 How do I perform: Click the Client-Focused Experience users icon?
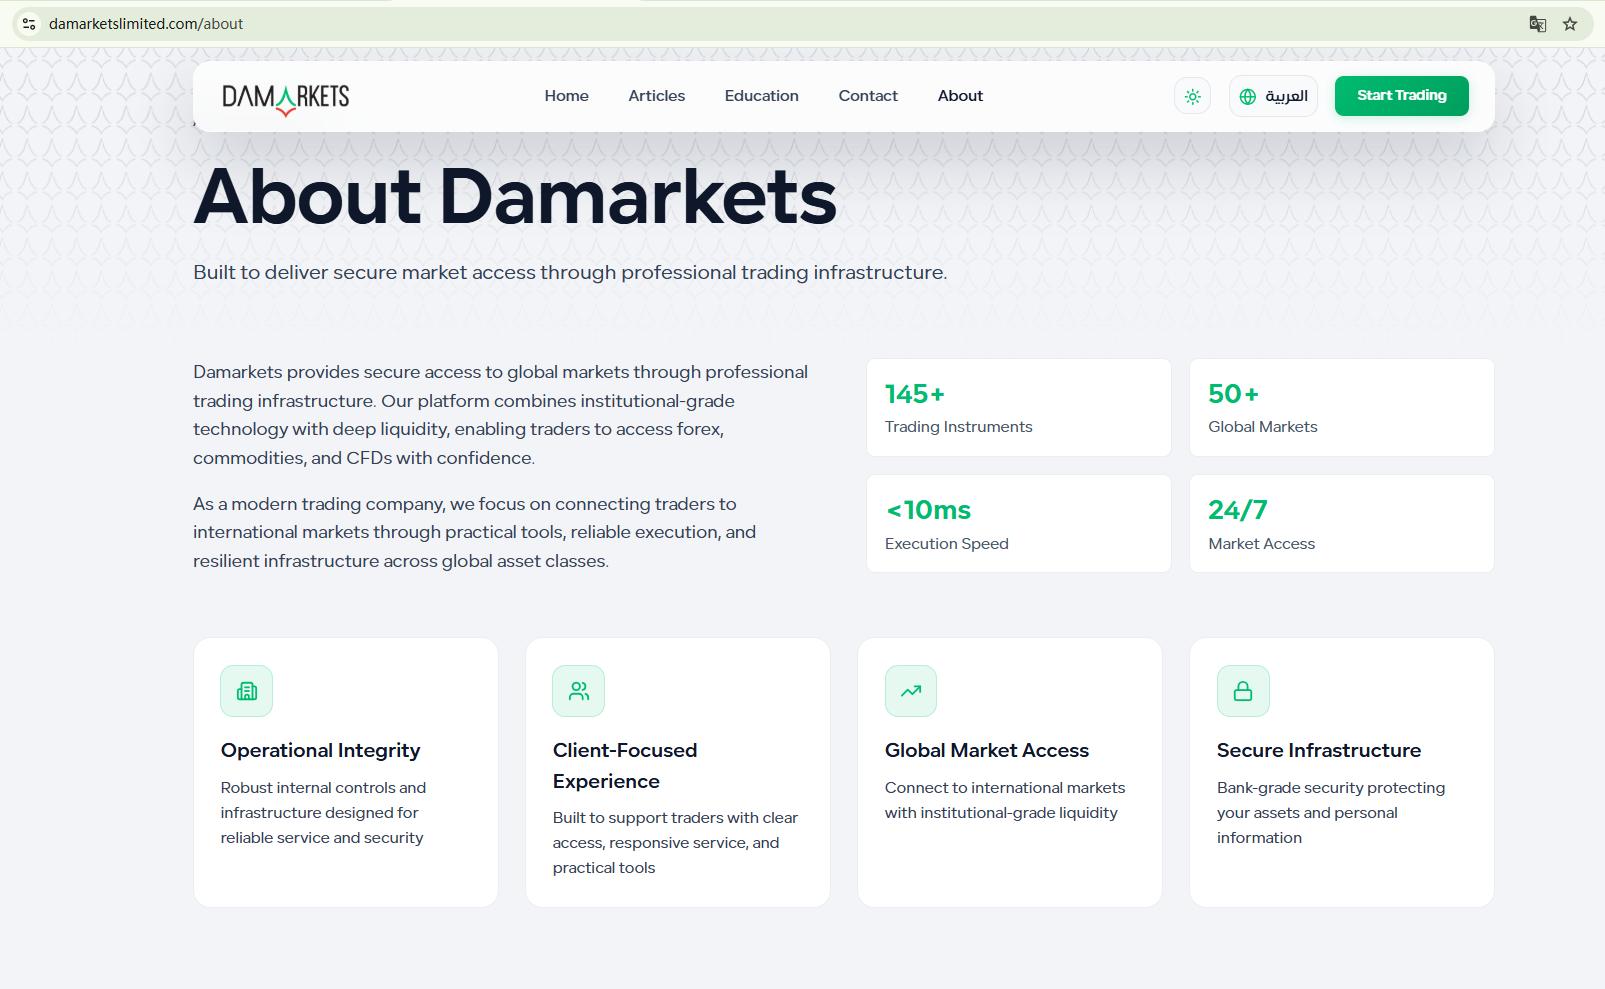579,691
